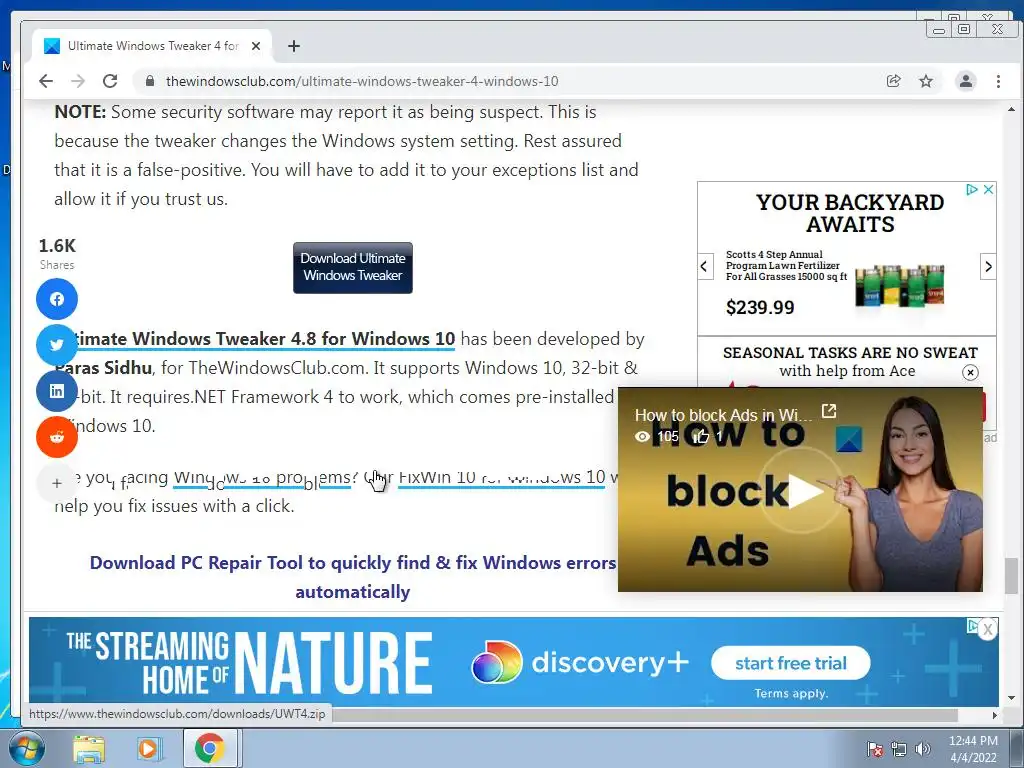Close the floating video player
The height and width of the screenshot is (768, 1024).
tap(970, 372)
